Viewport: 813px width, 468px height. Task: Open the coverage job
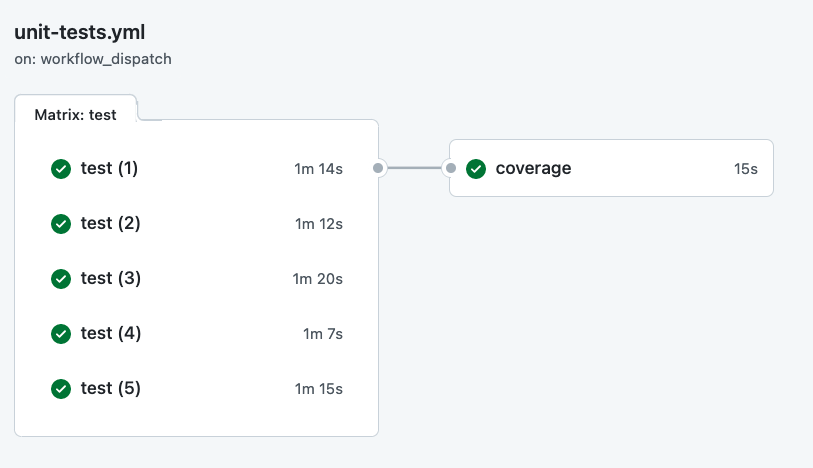[x=533, y=169]
